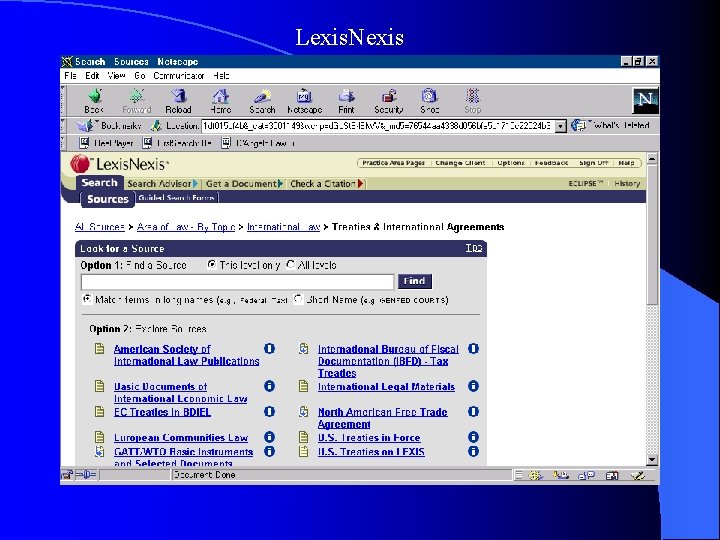720x540 pixels.
Task: Click the What's Related icon
Action: 579,125
